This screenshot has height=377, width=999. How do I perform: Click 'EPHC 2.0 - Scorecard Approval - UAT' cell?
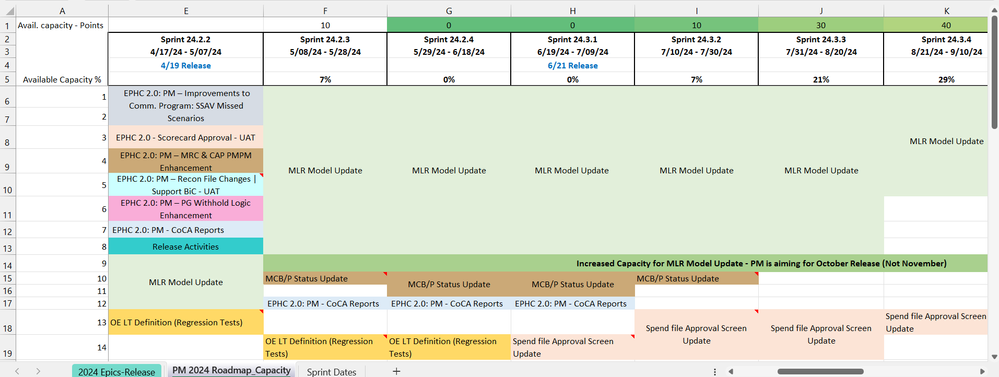coord(185,137)
